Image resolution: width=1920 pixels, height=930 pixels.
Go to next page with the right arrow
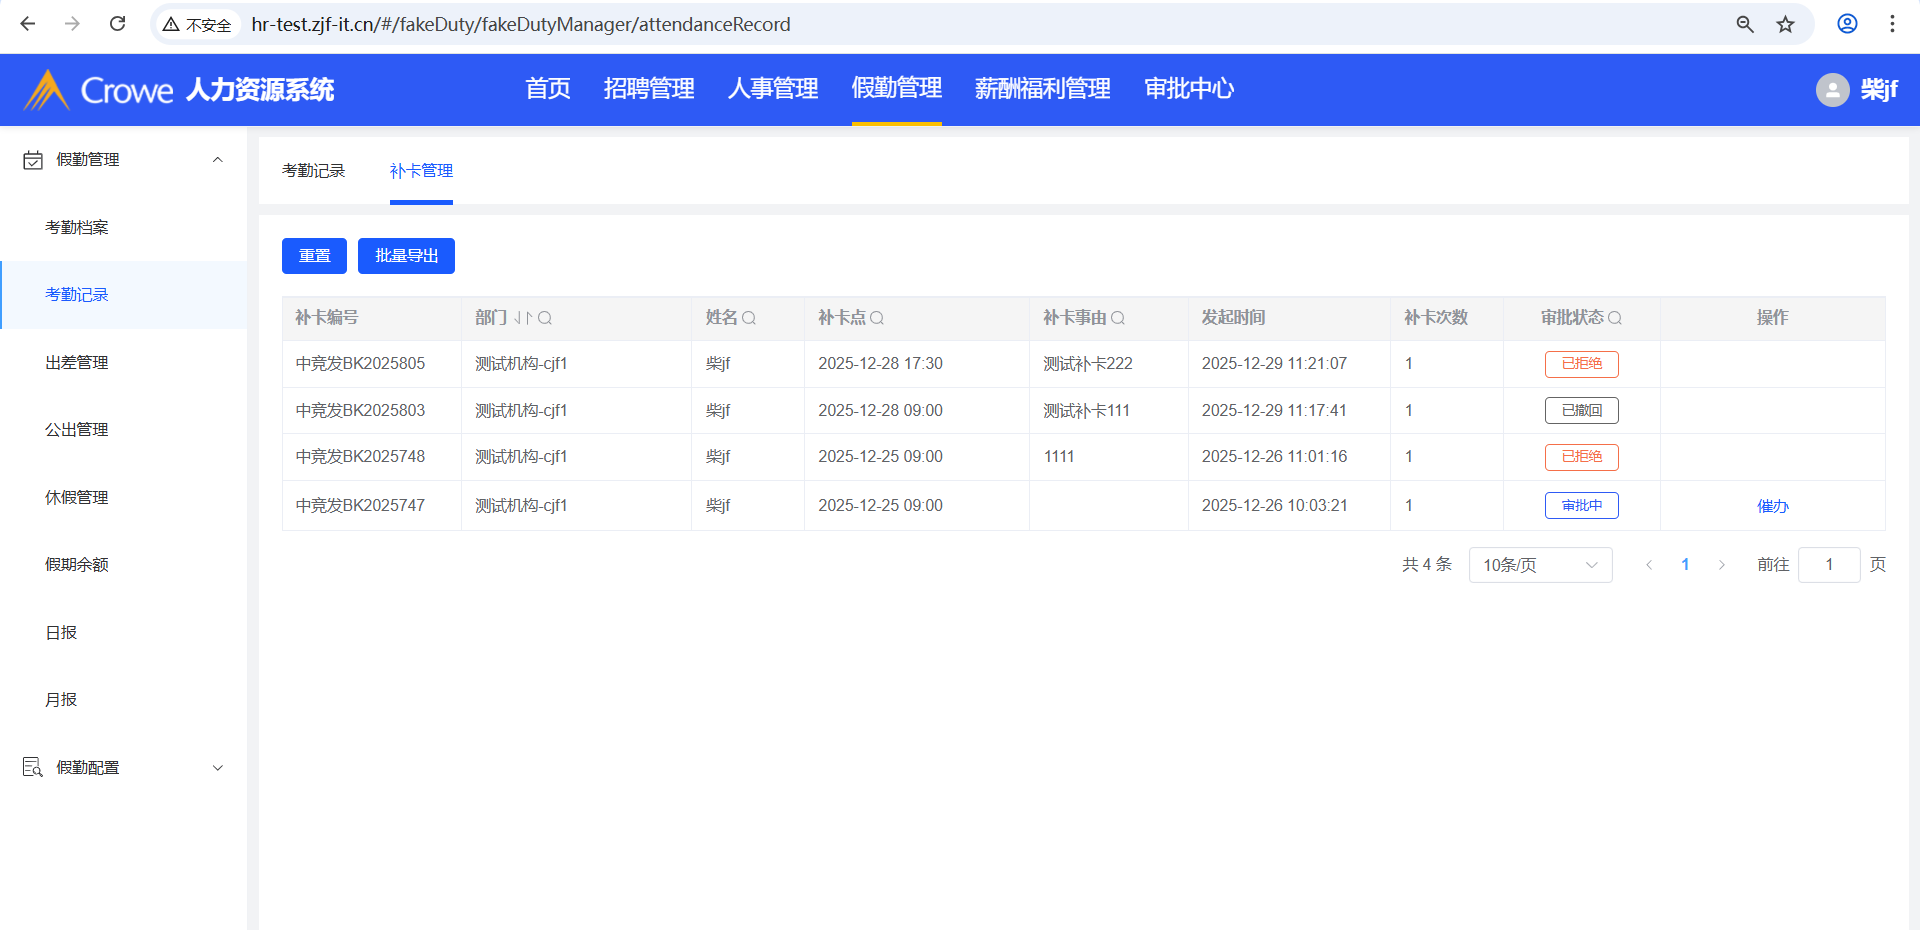1721,565
